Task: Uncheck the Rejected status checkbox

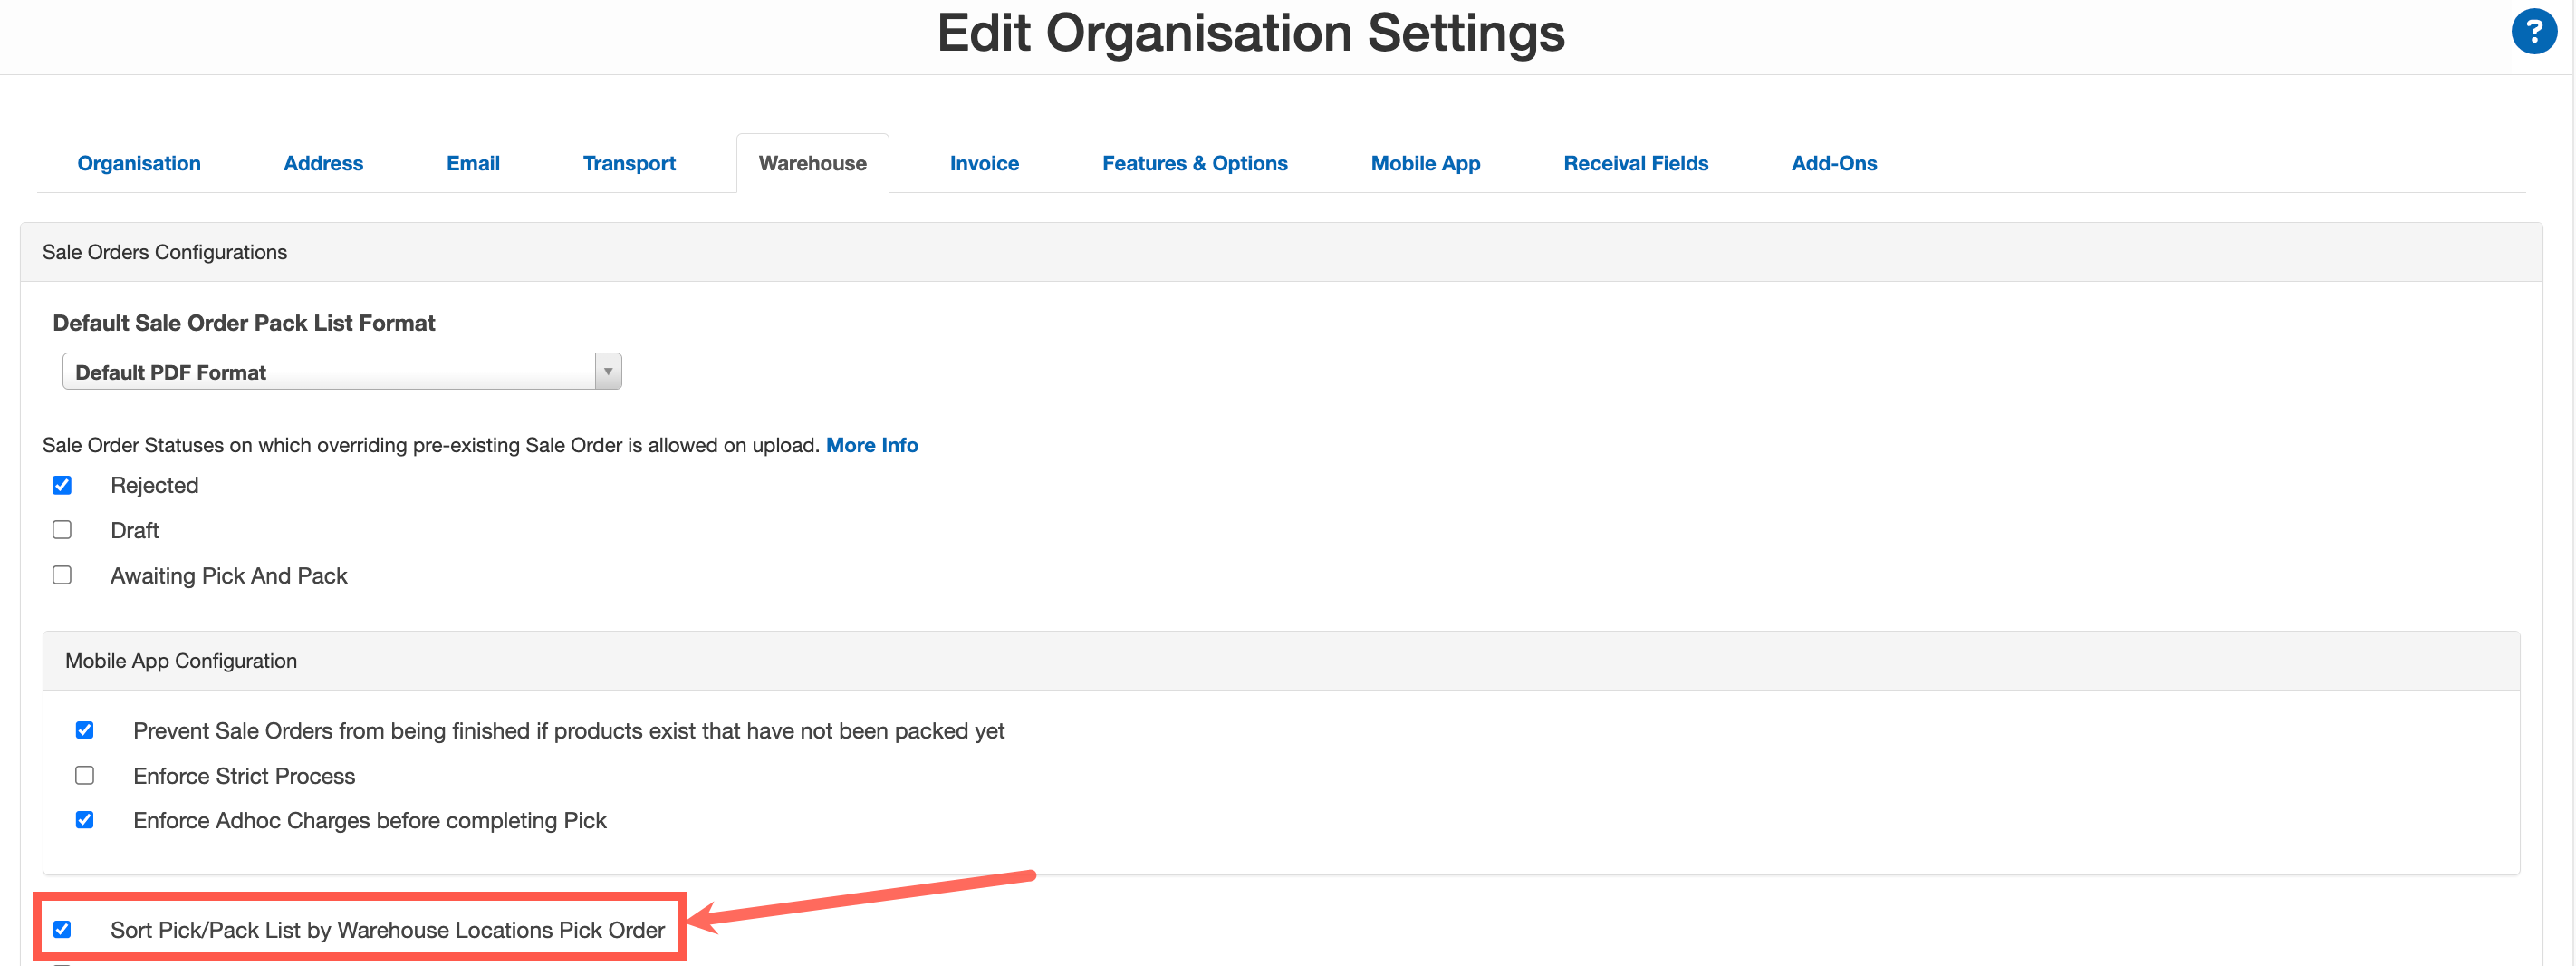Action: tap(62, 485)
